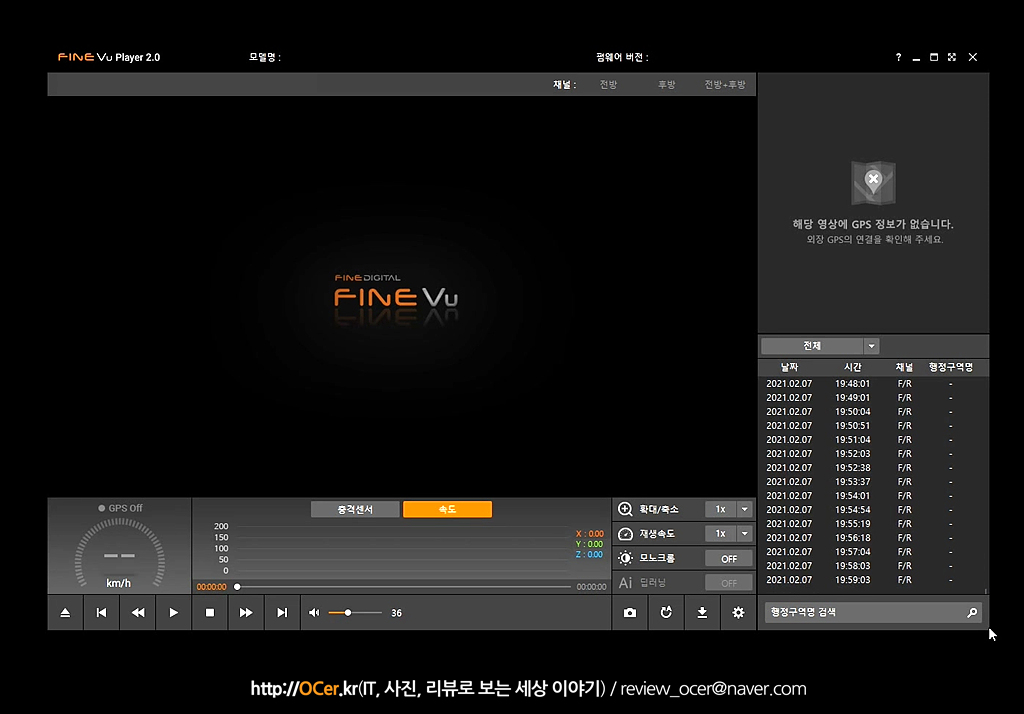Select recording at 19:55:19
Viewport: 1024px width, 714px height.
872,524
